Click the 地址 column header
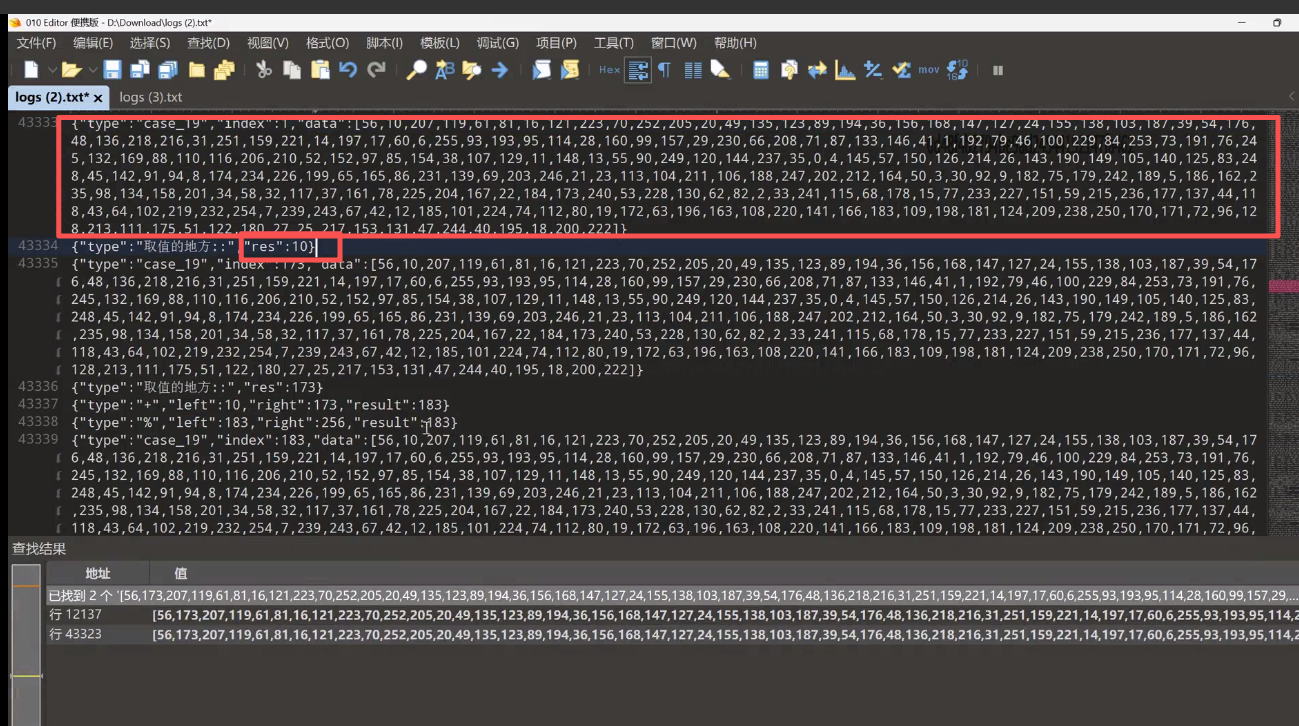This screenshot has width=1299, height=726. point(98,573)
